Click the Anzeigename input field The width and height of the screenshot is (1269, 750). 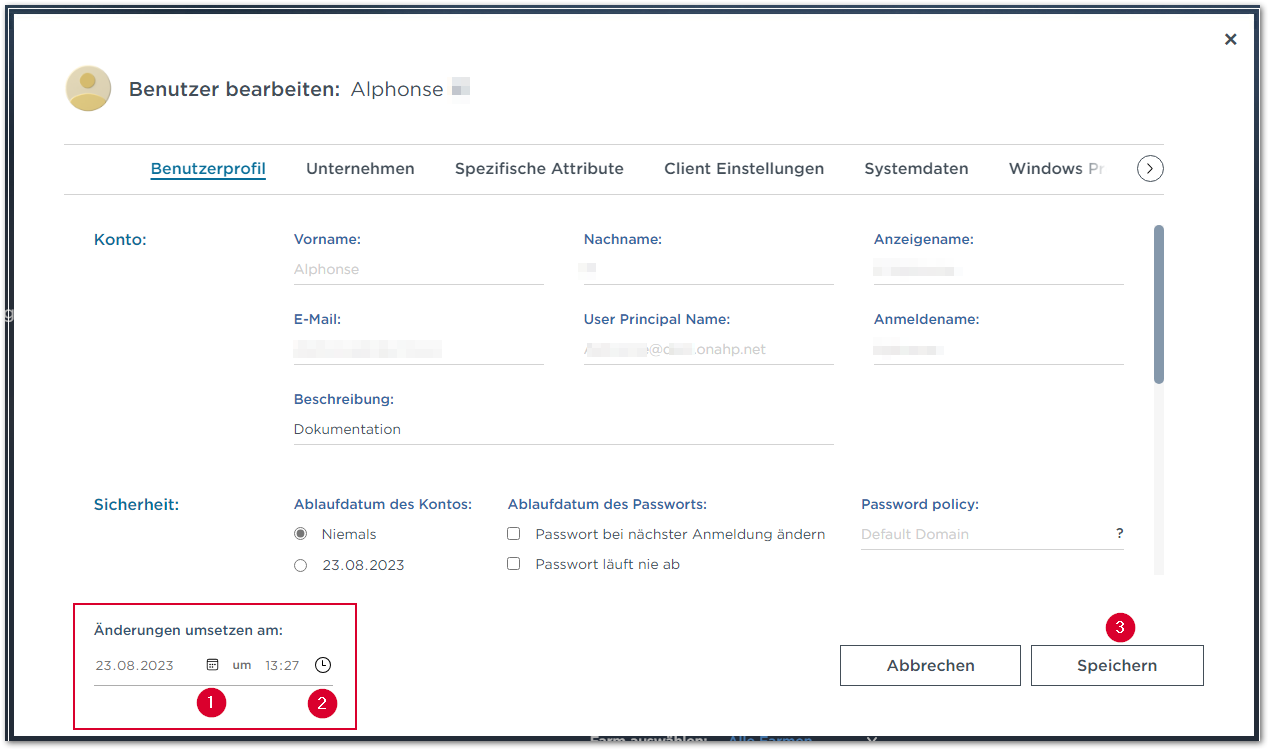coord(999,270)
